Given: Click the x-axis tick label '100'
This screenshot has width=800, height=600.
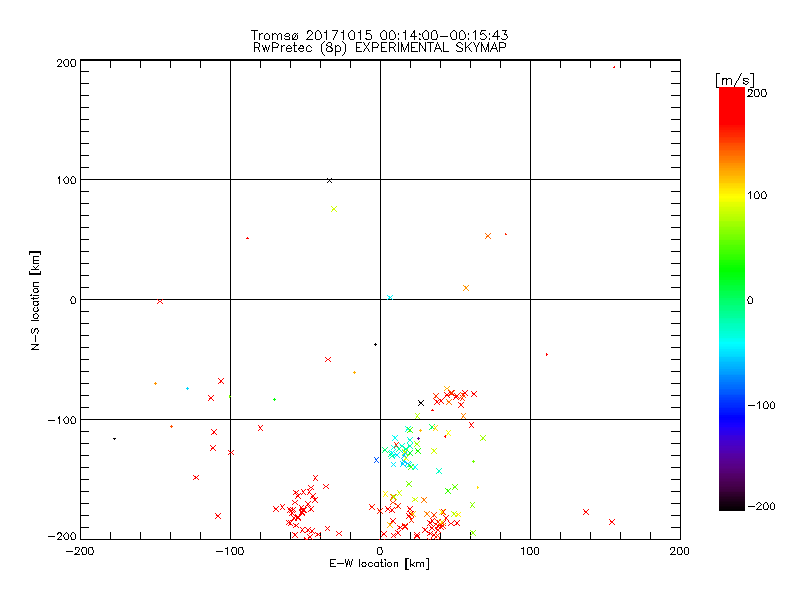Looking at the screenshot, I should tap(530, 550).
